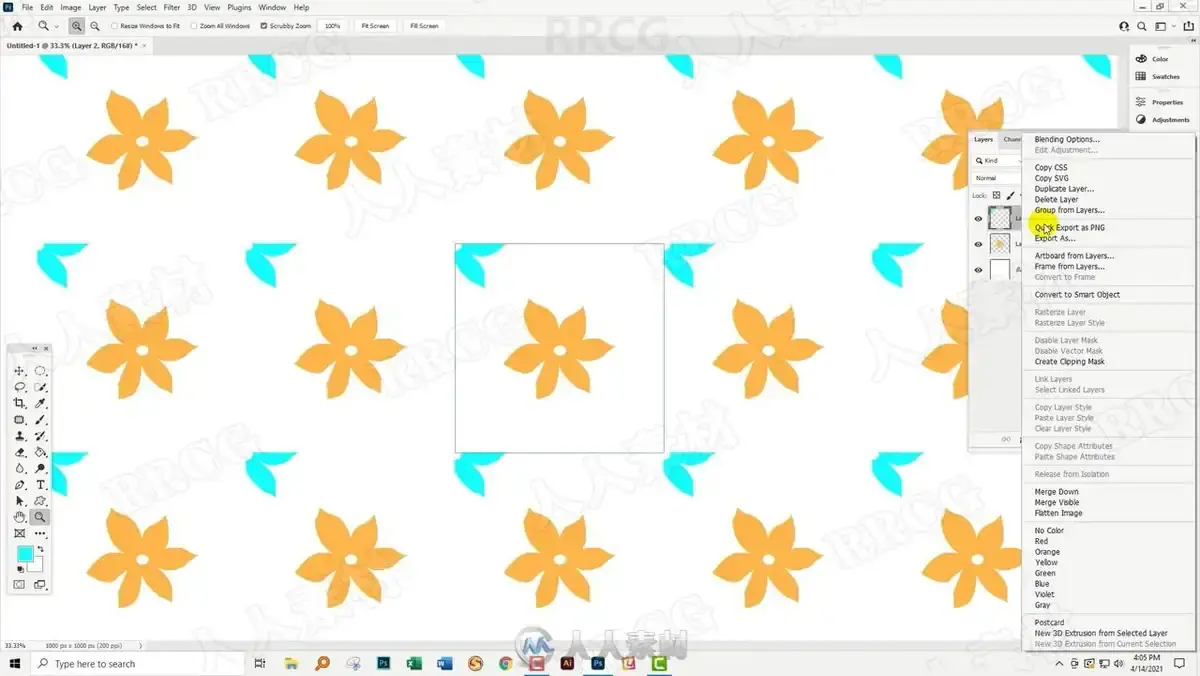Open the Kind filter dropdown
Screen dimensions: 1200x676
(x=998, y=161)
